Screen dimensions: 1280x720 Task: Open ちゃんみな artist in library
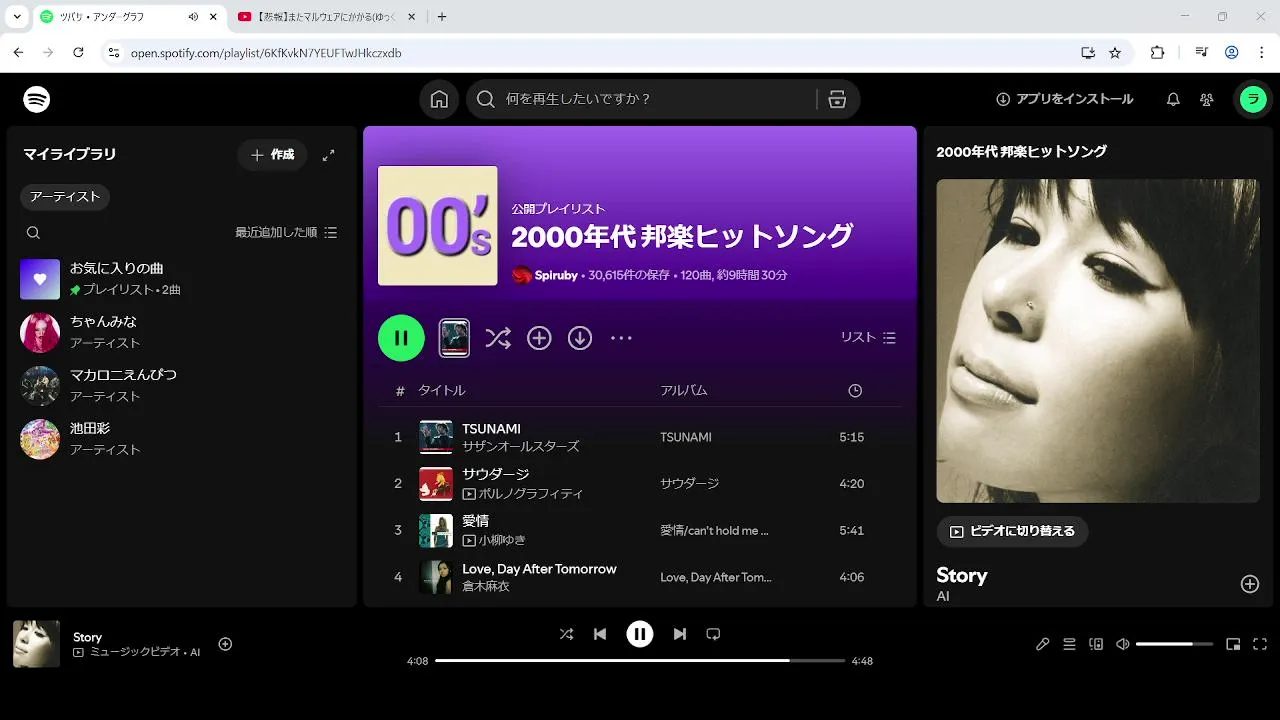pyautogui.click(x=182, y=332)
